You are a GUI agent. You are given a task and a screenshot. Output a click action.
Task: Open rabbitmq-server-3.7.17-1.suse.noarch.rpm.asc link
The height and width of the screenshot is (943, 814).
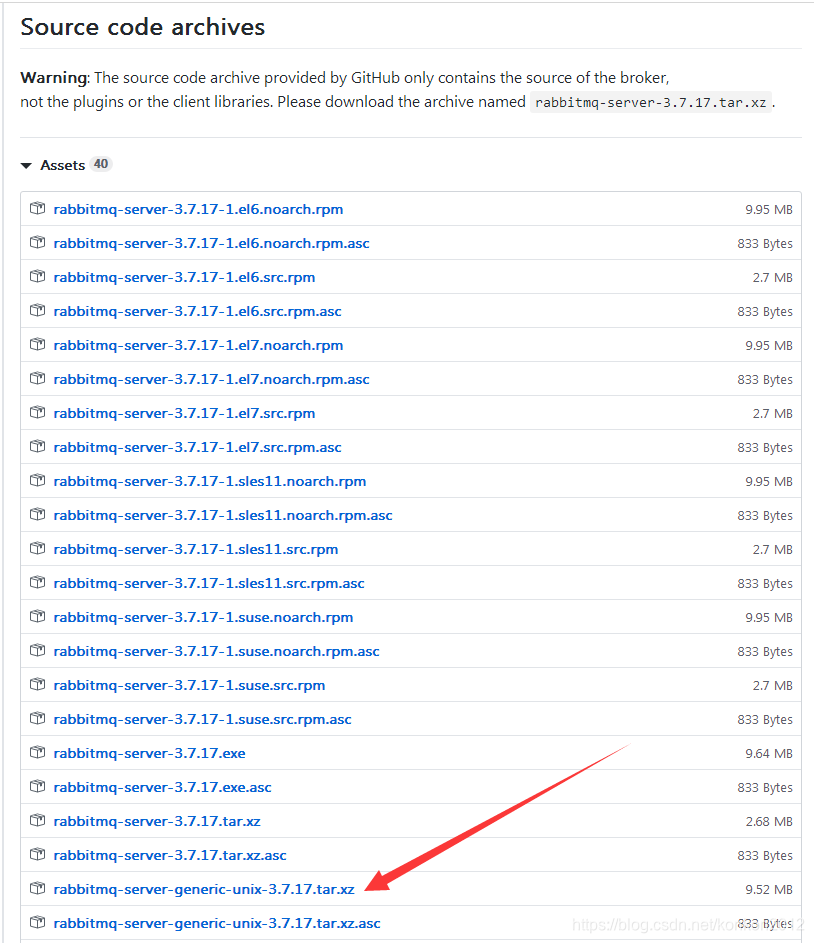216,651
